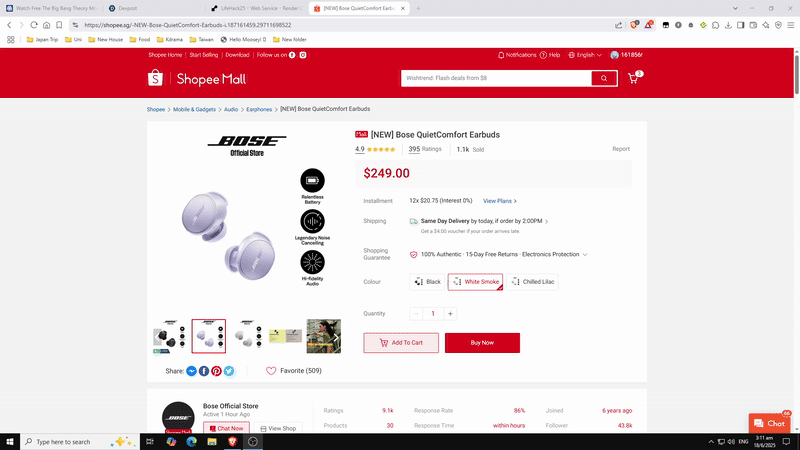Image resolution: width=800 pixels, height=450 pixels.
Task: Open Task View on taskbar
Action: pyautogui.click(x=150, y=442)
